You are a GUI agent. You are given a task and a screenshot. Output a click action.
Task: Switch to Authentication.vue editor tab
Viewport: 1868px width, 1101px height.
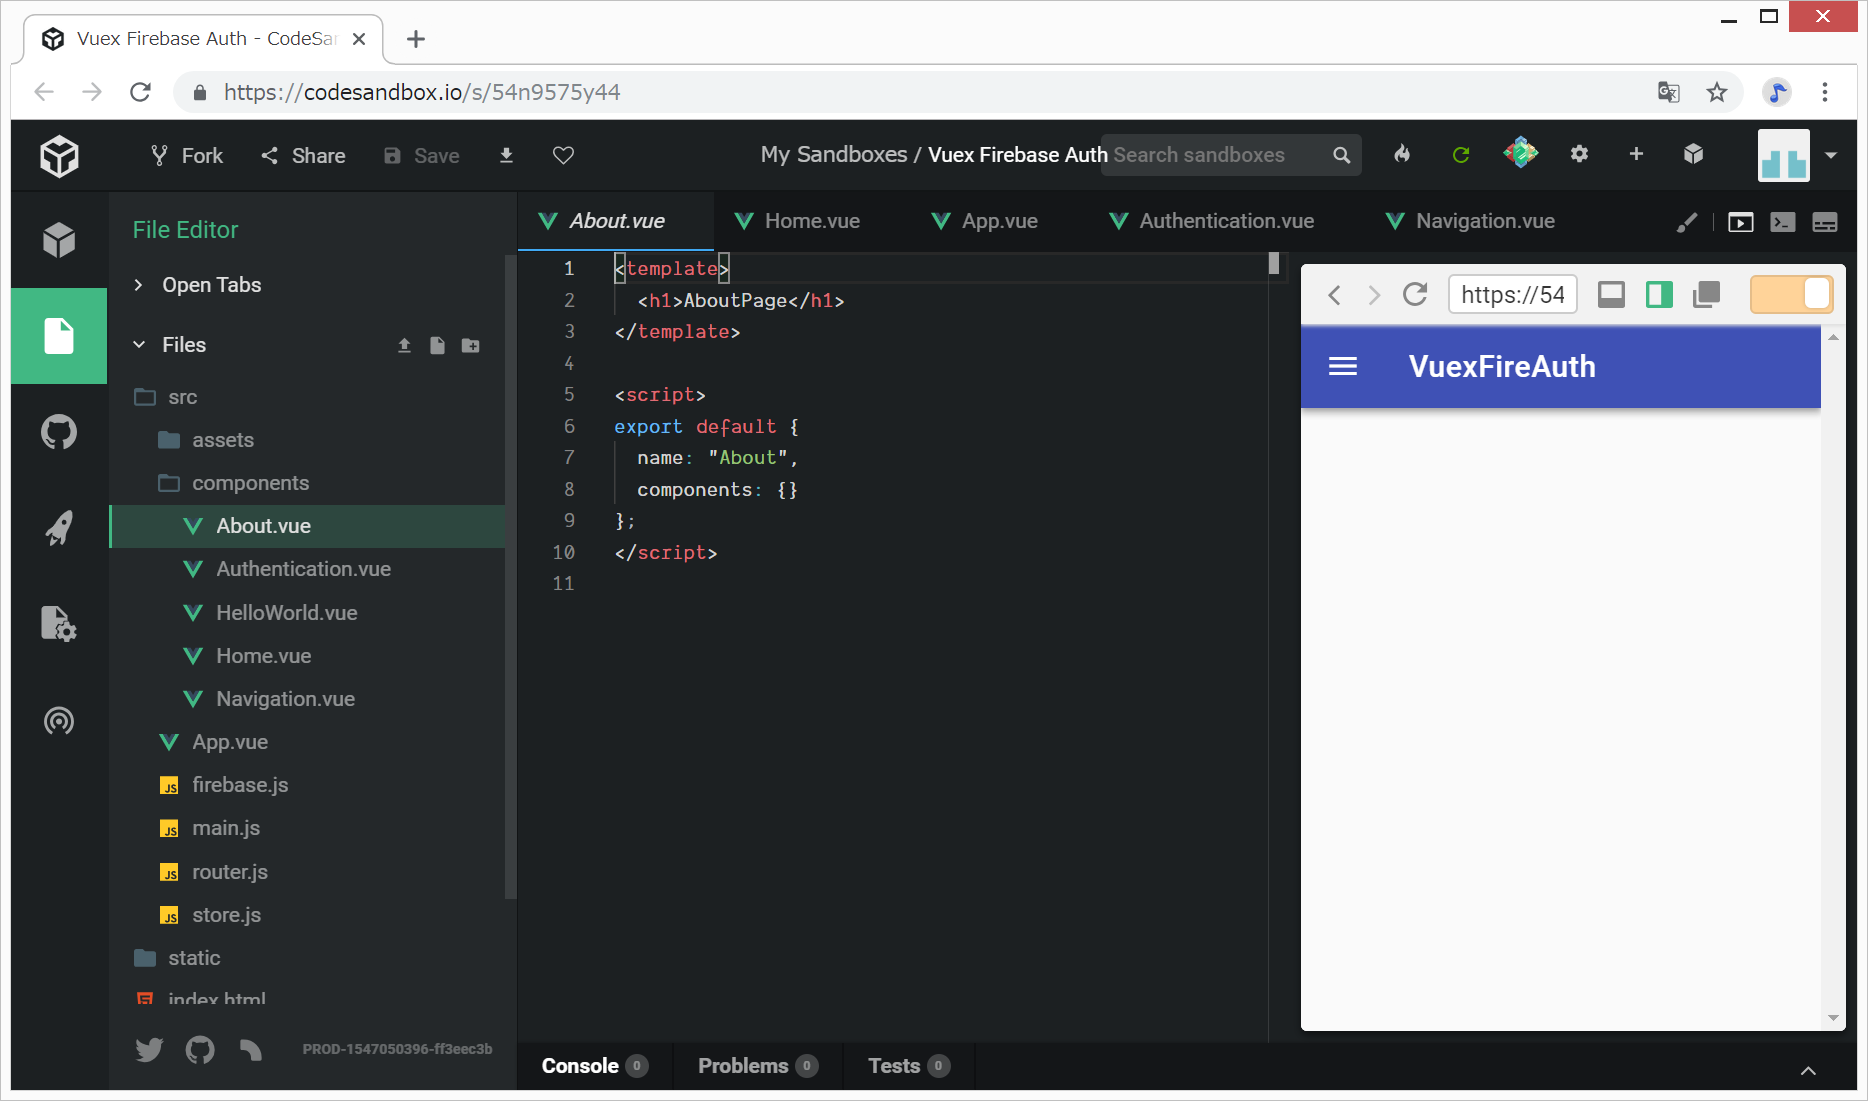(1226, 221)
